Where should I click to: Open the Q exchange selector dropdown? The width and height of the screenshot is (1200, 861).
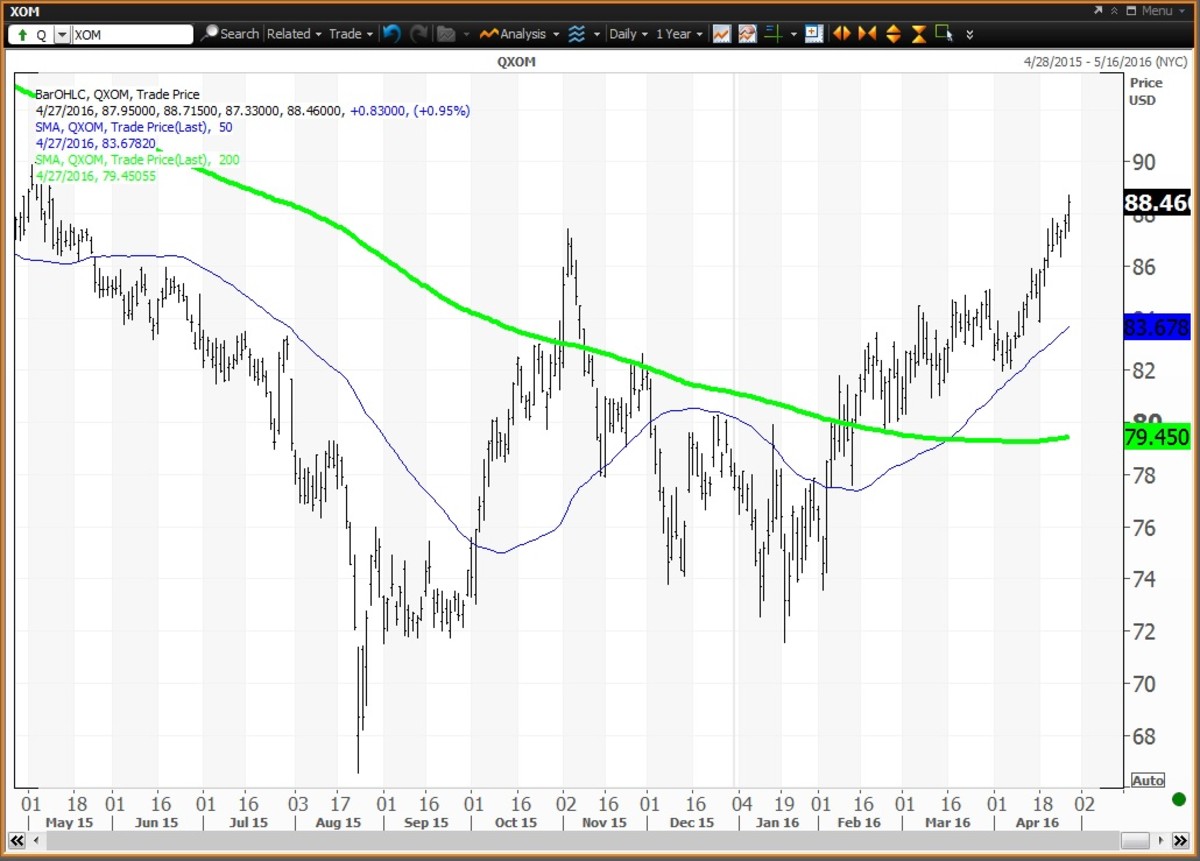tap(61, 34)
